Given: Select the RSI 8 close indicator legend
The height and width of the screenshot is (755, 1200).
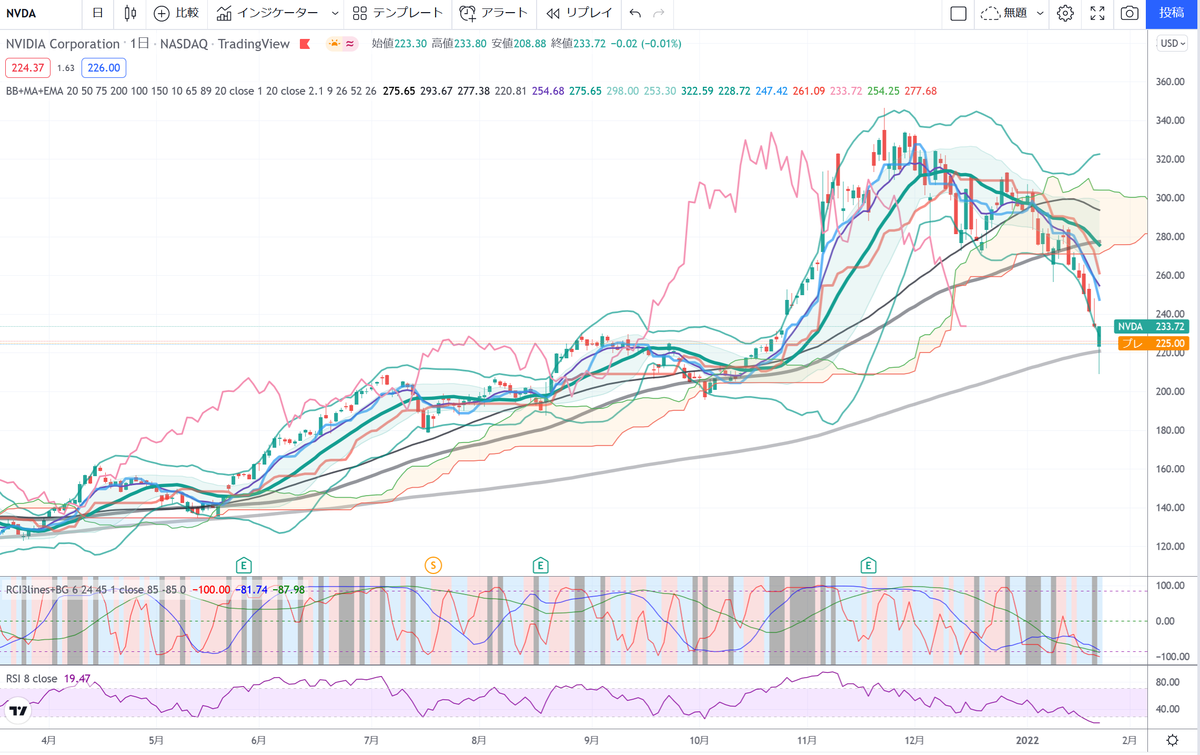Looking at the screenshot, I should click(31, 678).
